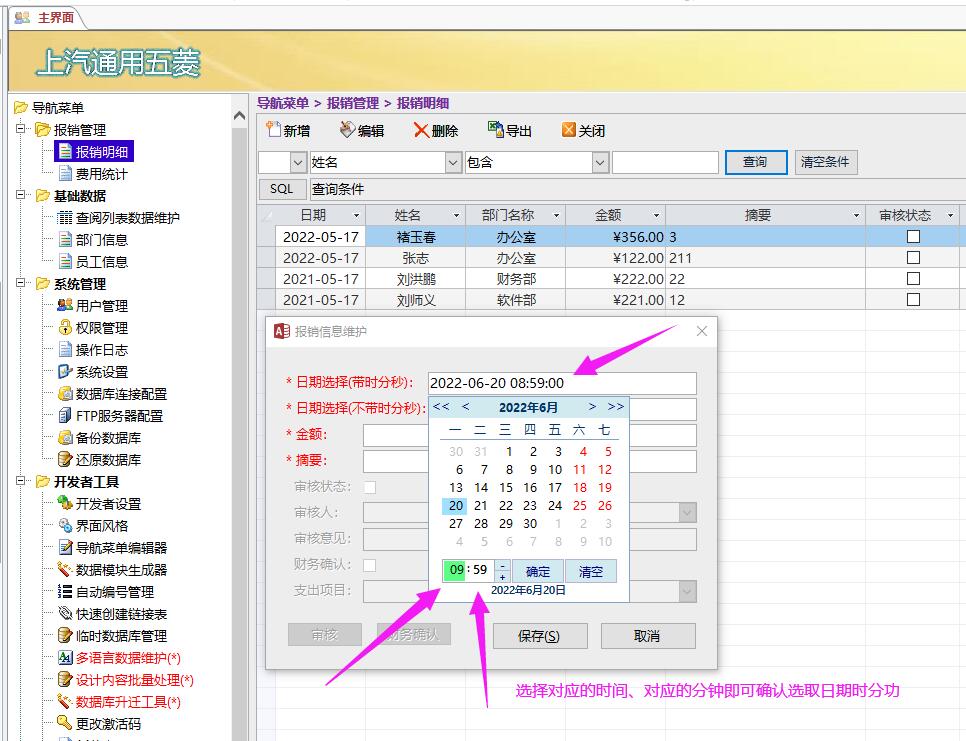
Task: Go to next year in calendar
Action: [615, 407]
